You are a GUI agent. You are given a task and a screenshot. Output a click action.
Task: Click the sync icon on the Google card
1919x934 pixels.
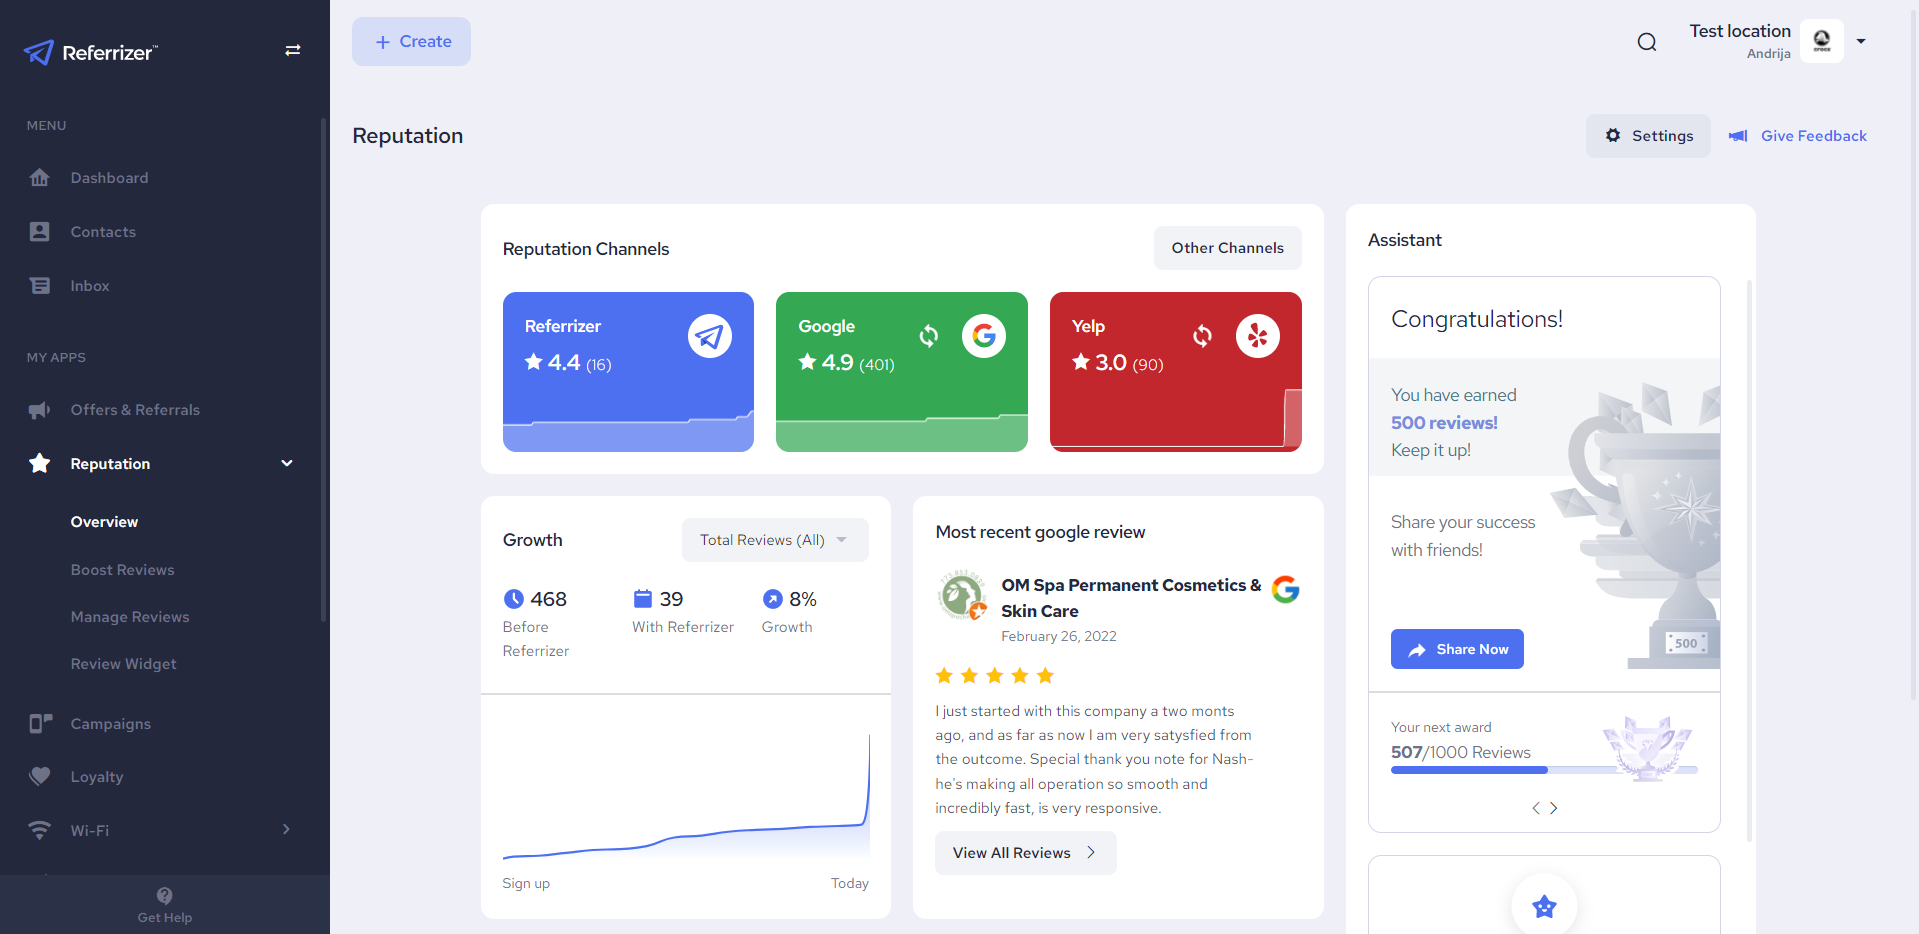point(928,336)
